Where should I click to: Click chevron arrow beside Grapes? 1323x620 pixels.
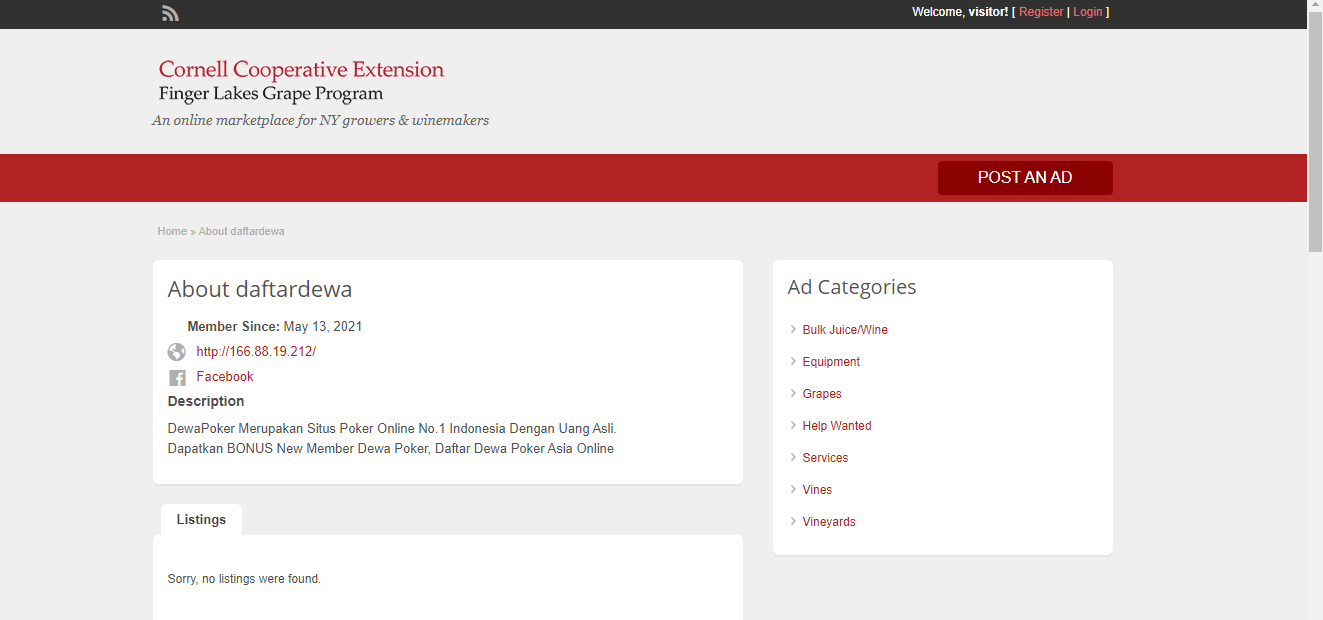(x=793, y=393)
